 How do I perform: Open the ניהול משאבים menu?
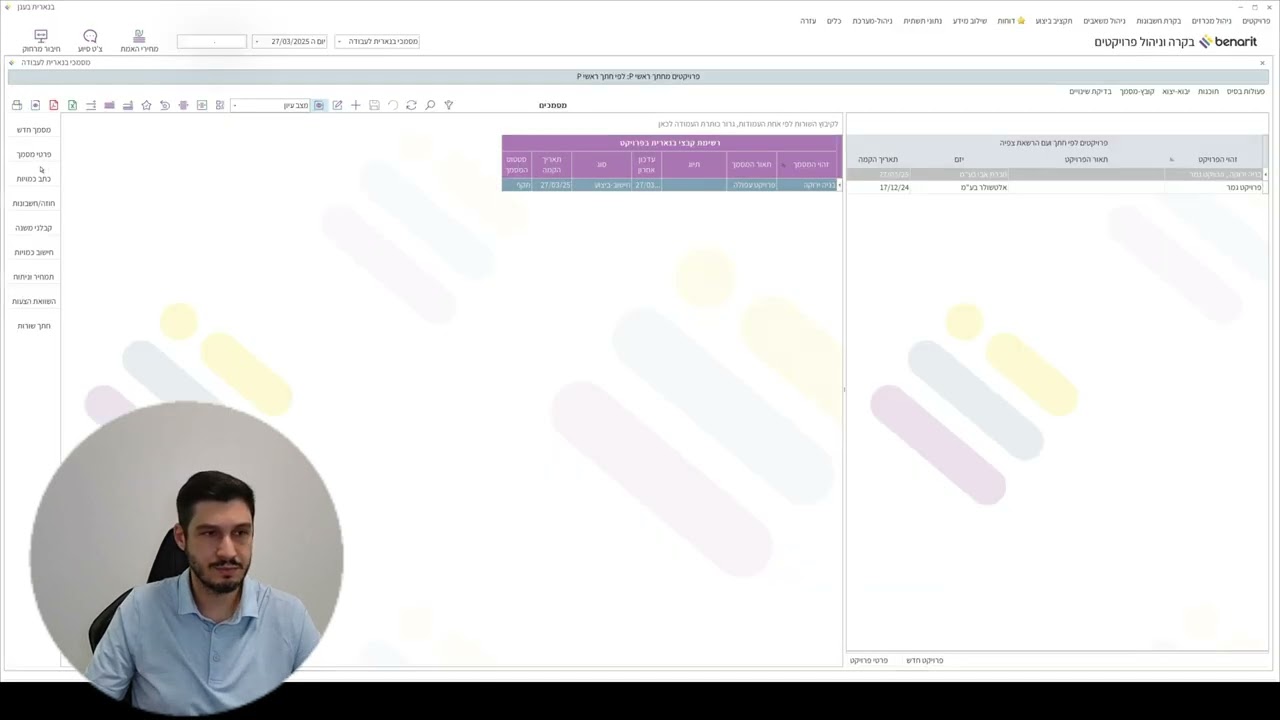pyautogui.click(x=1104, y=21)
